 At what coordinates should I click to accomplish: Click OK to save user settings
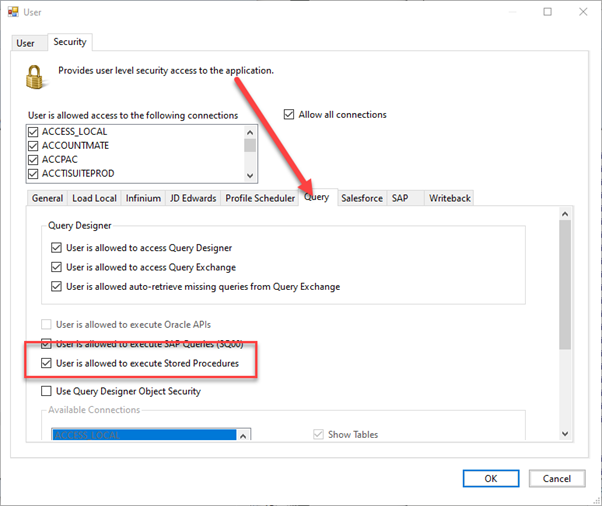pyautogui.click(x=491, y=478)
